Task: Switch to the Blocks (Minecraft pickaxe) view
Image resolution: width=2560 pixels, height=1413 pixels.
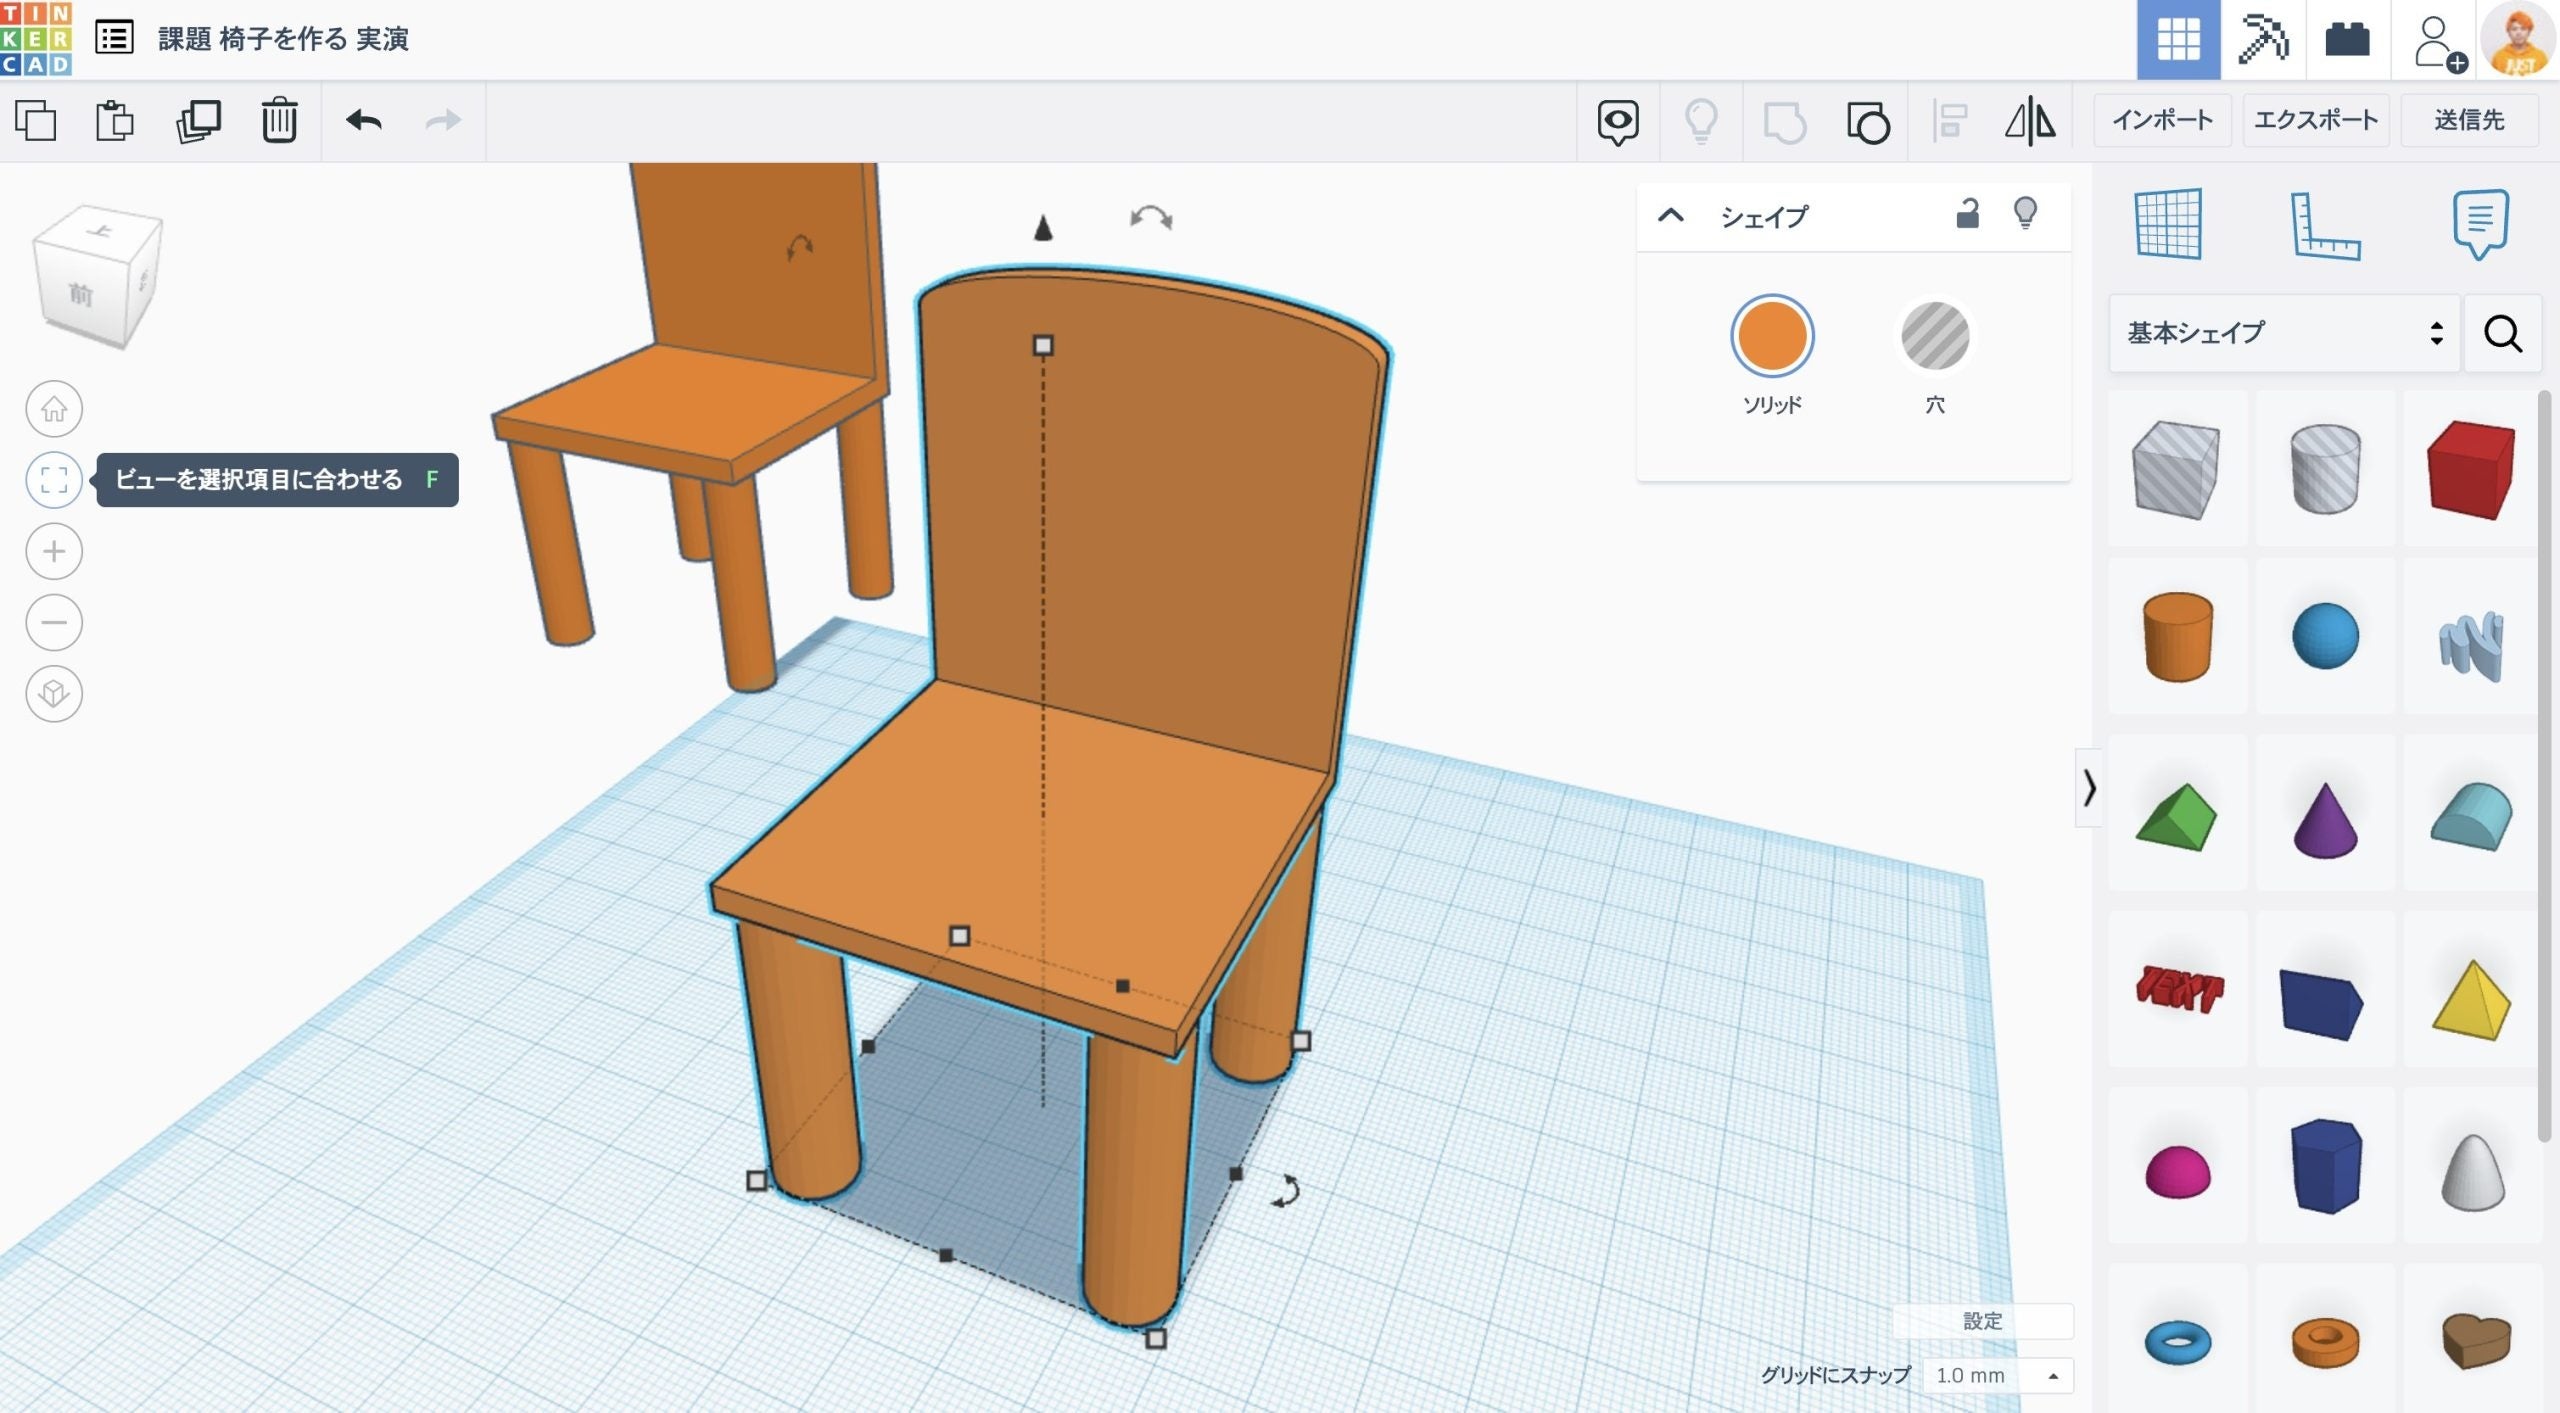Action: coord(2262,40)
